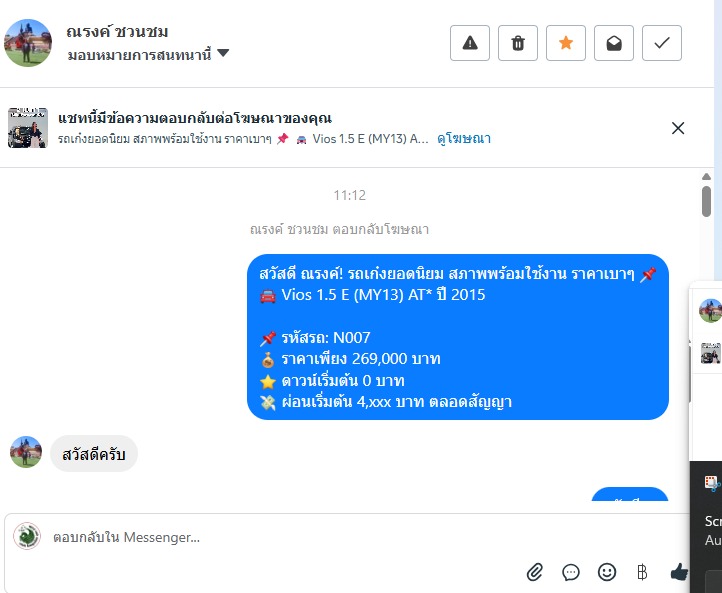722x593 pixels.
Task: Open saved replies speech bubble icon
Action: click(571, 572)
